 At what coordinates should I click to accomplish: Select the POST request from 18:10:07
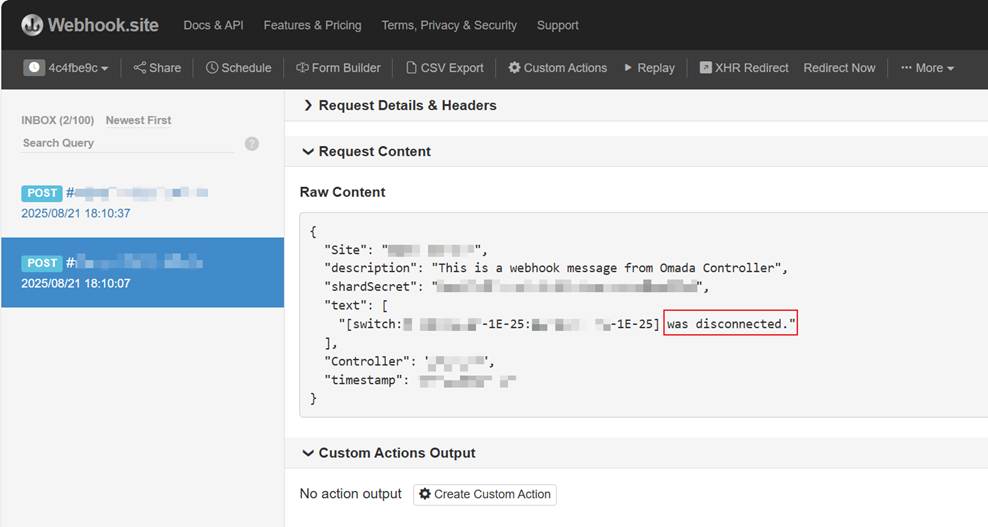[x=142, y=272]
